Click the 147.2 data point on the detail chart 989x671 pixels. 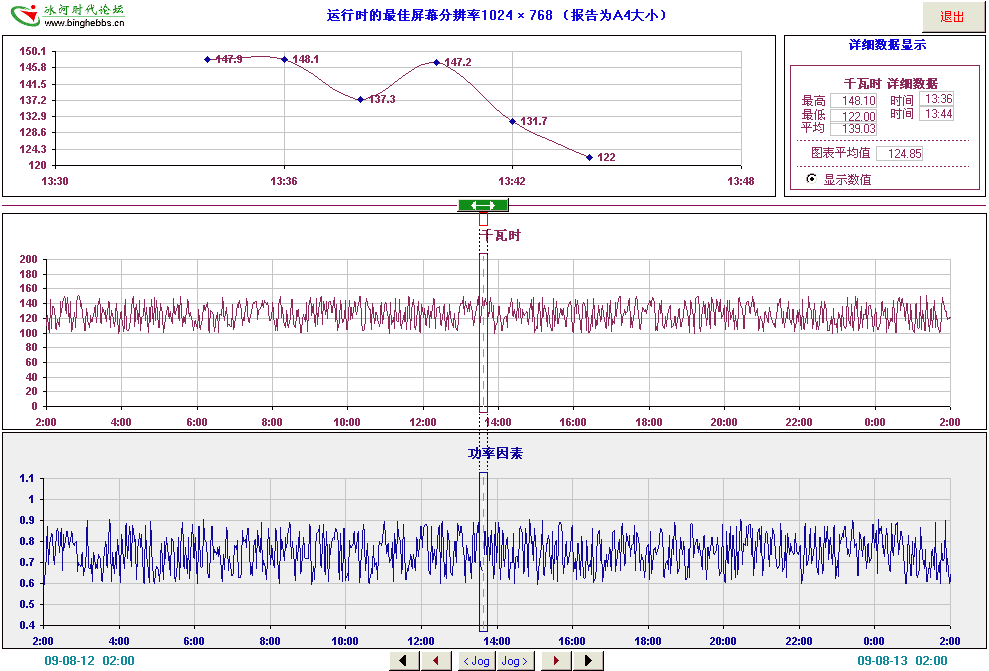tap(436, 62)
